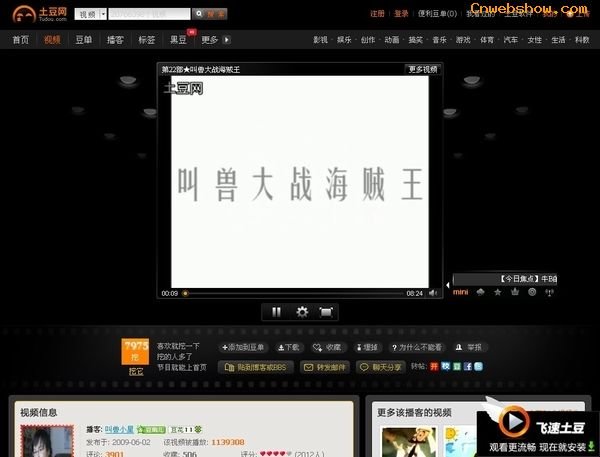
Task: Share via the red 开 Kaixin icon
Action: click(434, 367)
